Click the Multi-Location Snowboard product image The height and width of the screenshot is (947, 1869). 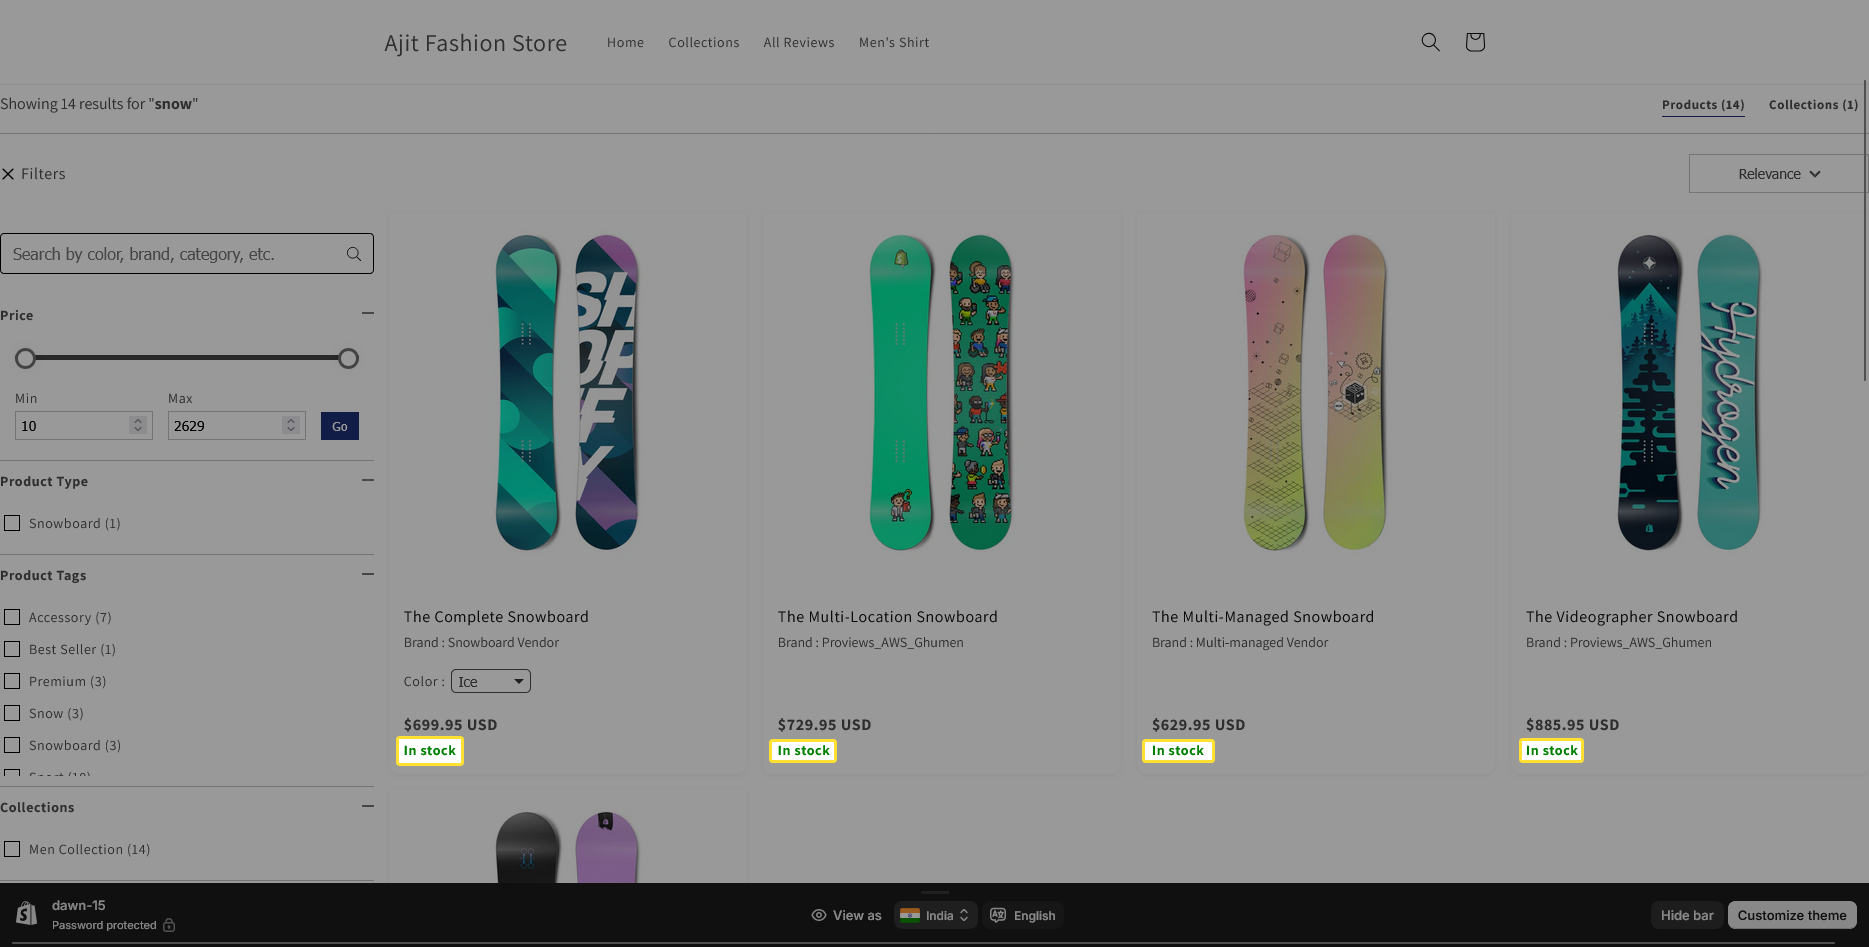click(940, 392)
